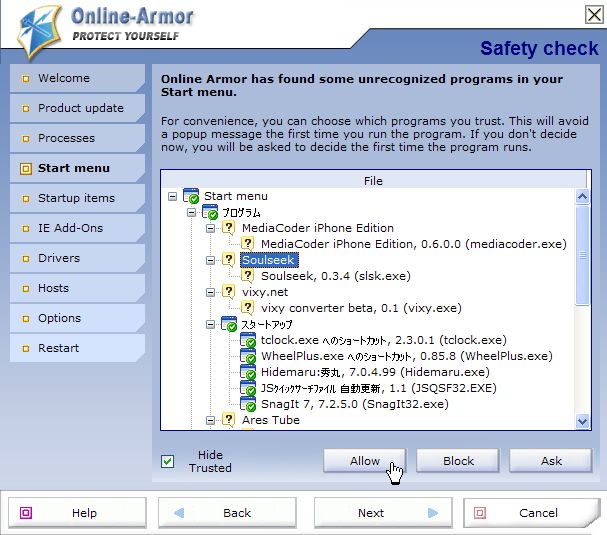Click the Start menu root node icon

[x=191, y=195]
